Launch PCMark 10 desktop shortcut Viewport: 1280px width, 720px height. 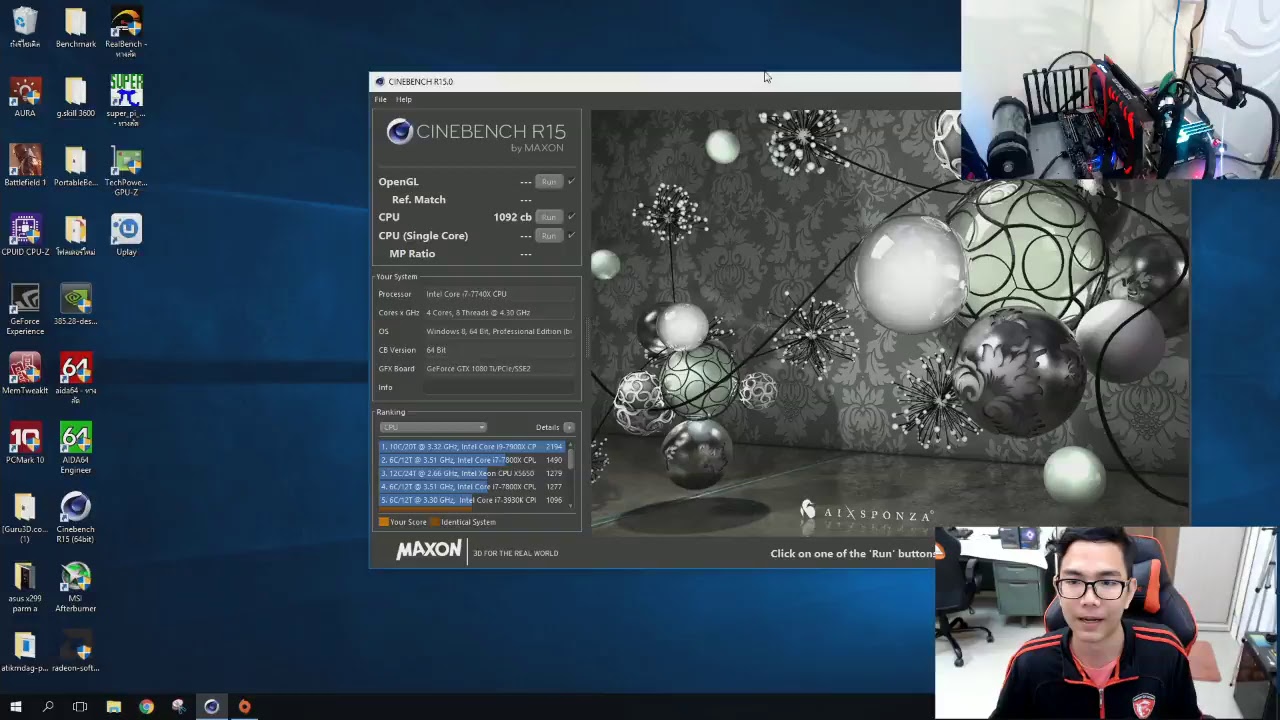click(25, 443)
